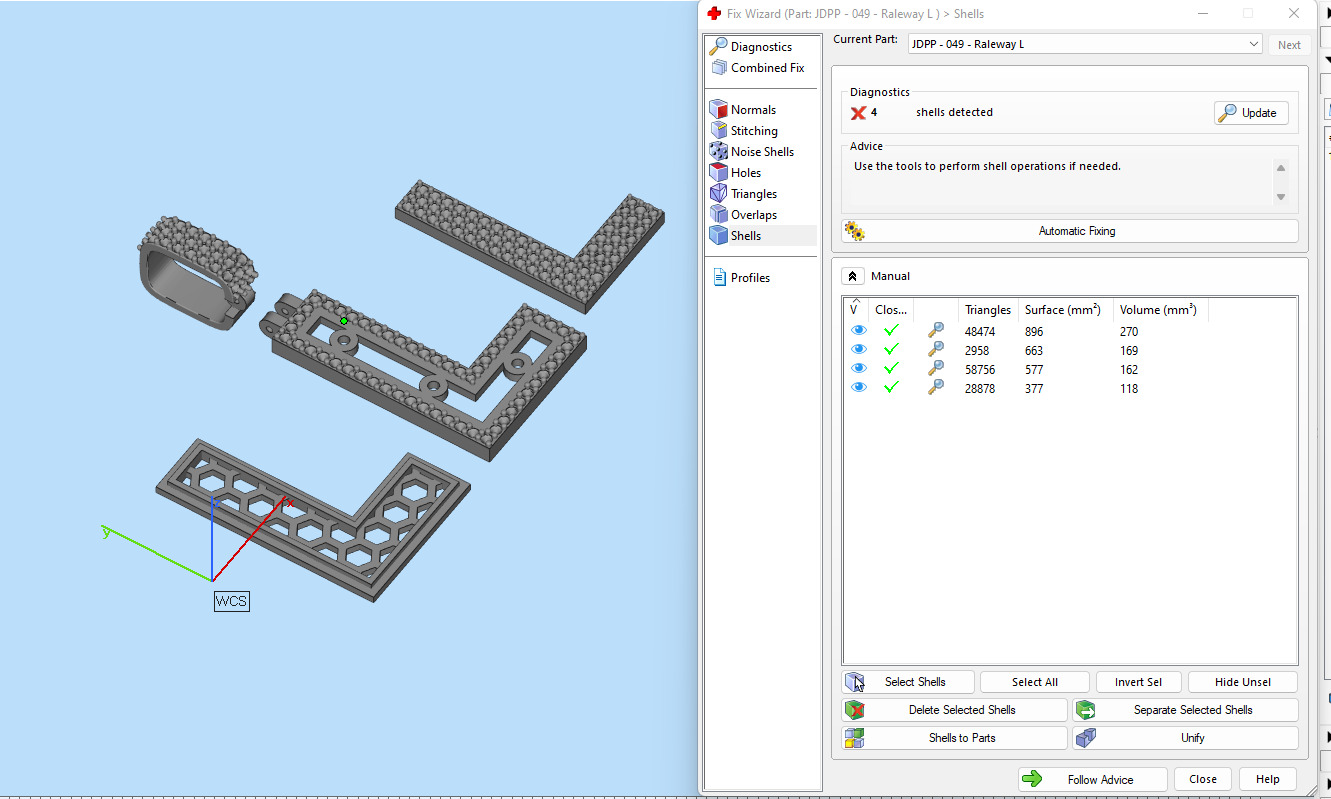Click the WCS label in the viewport
The width and height of the screenshot is (1331, 799).
coord(231,601)
